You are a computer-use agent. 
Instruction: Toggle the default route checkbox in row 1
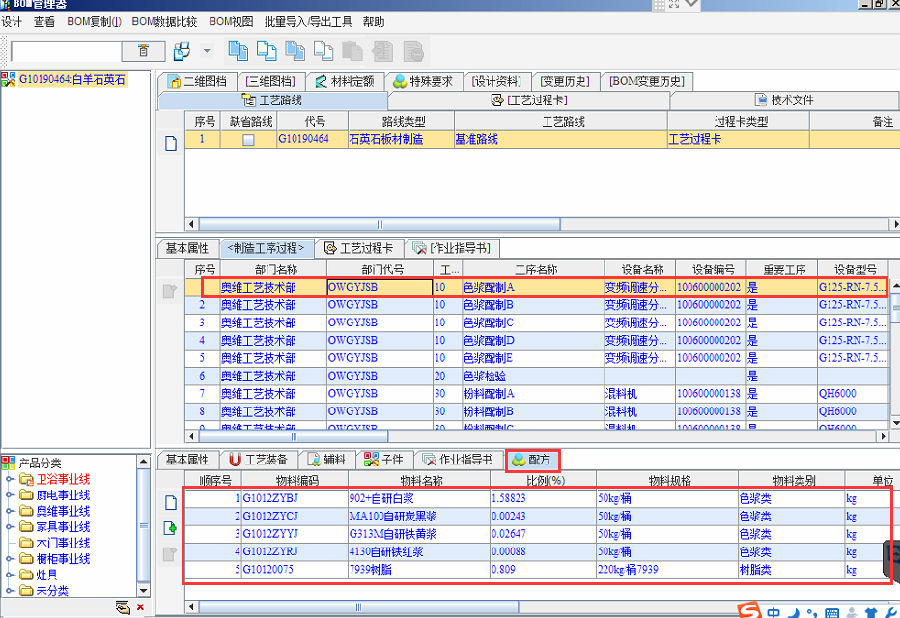248,140
